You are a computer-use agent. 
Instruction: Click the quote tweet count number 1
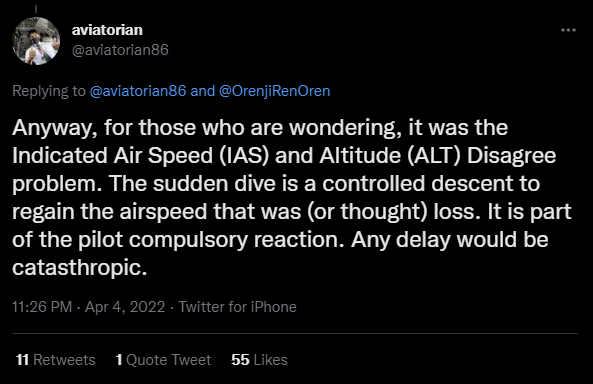(x=119, y=359)
